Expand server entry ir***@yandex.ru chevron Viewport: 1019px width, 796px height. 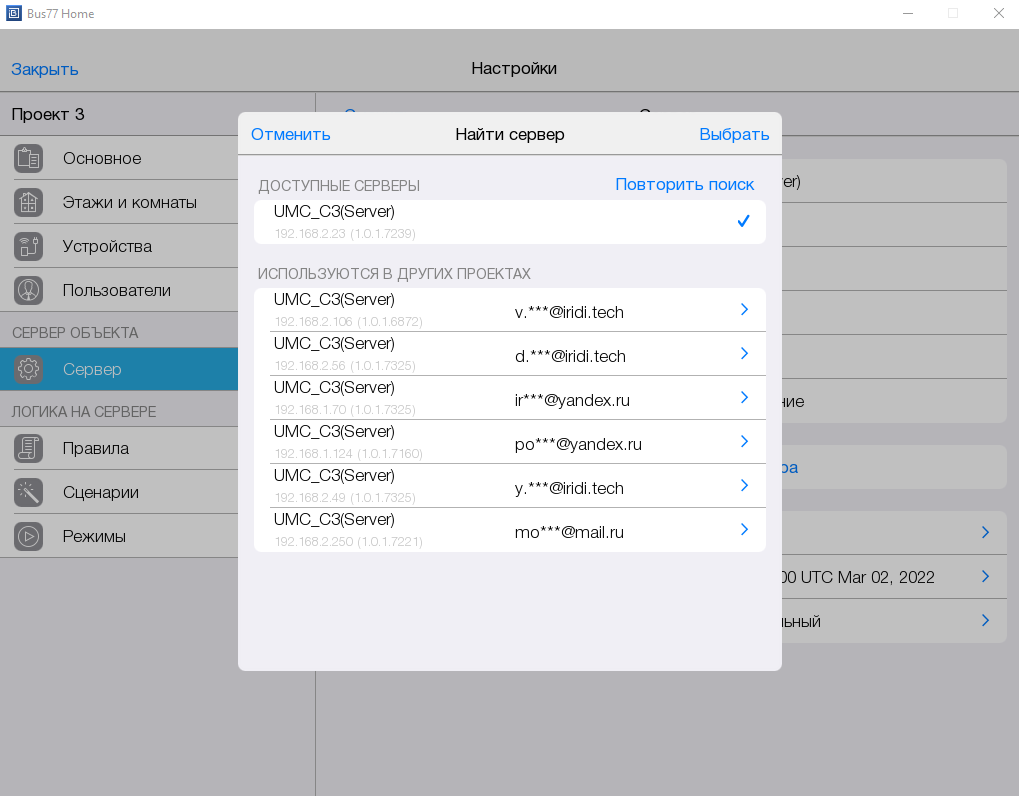[744, 398]
